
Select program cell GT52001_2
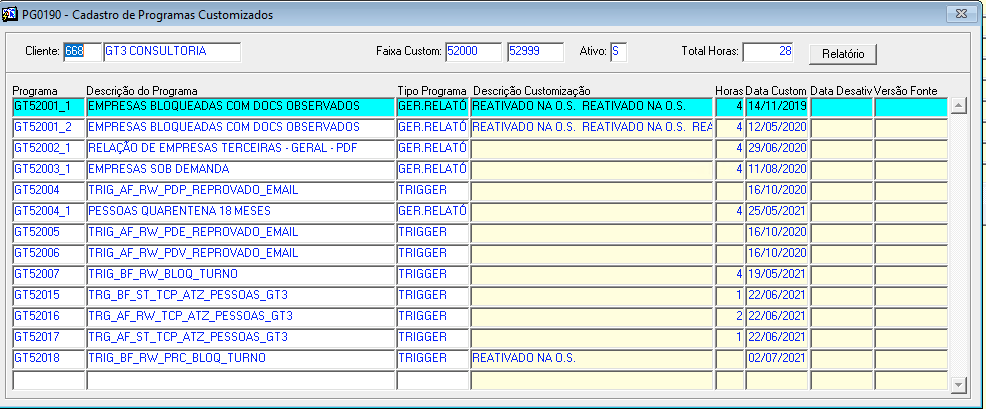point(48,128)
